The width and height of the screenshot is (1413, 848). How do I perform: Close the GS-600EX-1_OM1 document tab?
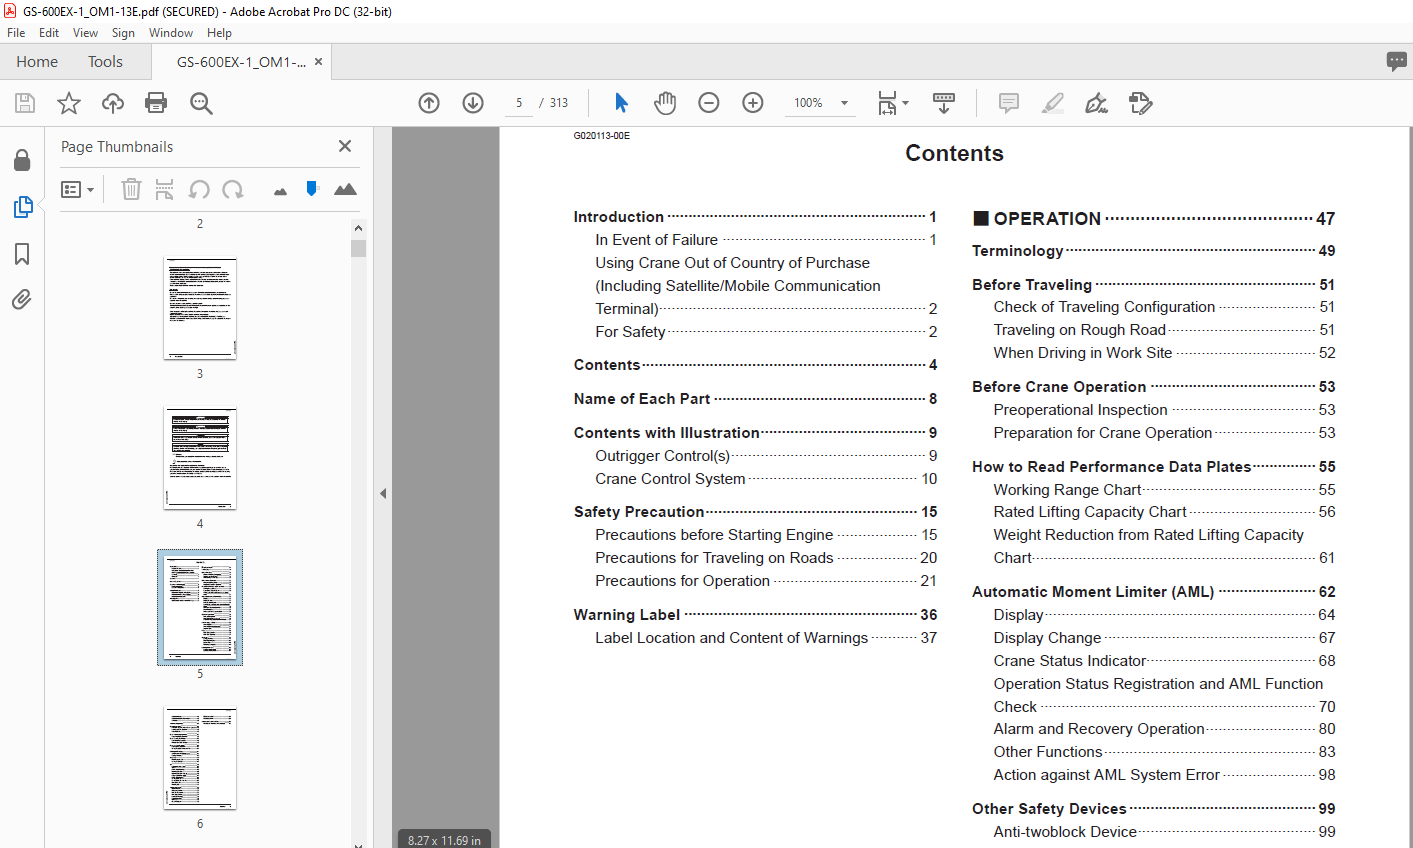[319, 62]
